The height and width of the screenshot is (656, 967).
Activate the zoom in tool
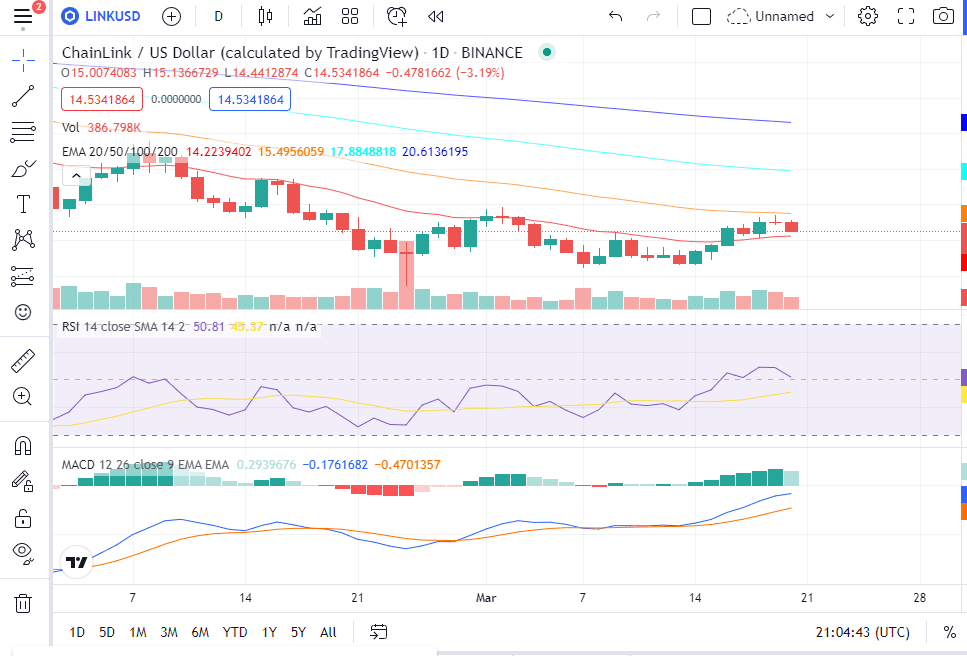tap(23, 396)
